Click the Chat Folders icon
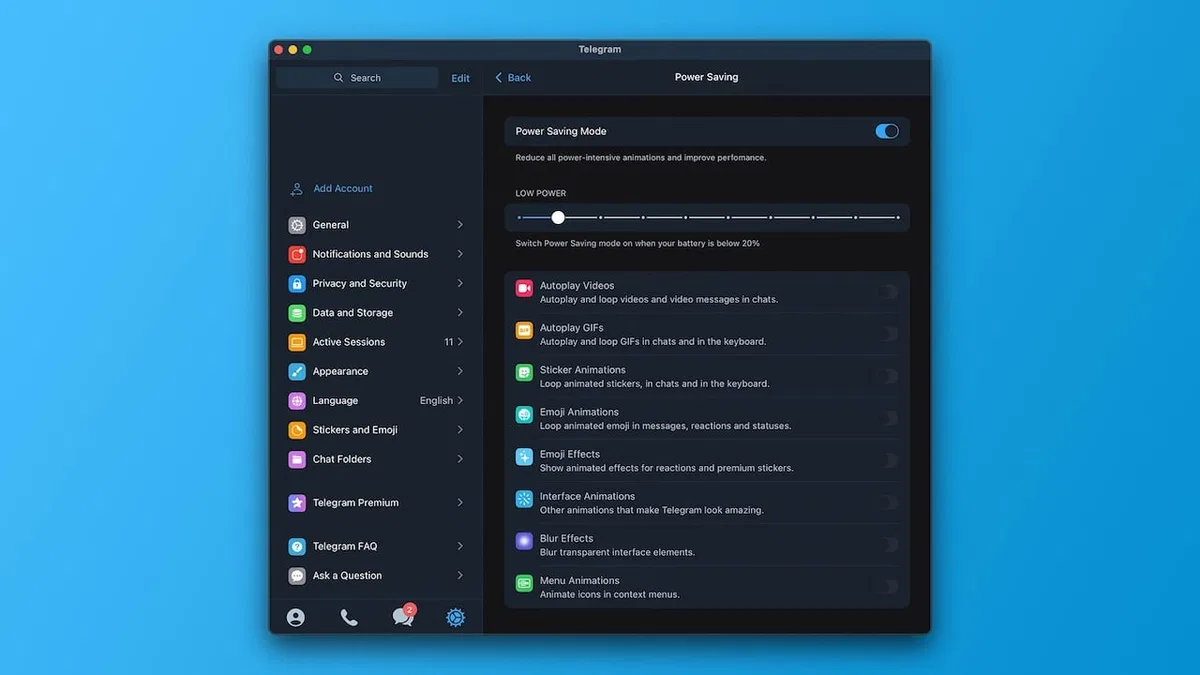Viewport: 1200px width, 675px height. click(297, 459)
